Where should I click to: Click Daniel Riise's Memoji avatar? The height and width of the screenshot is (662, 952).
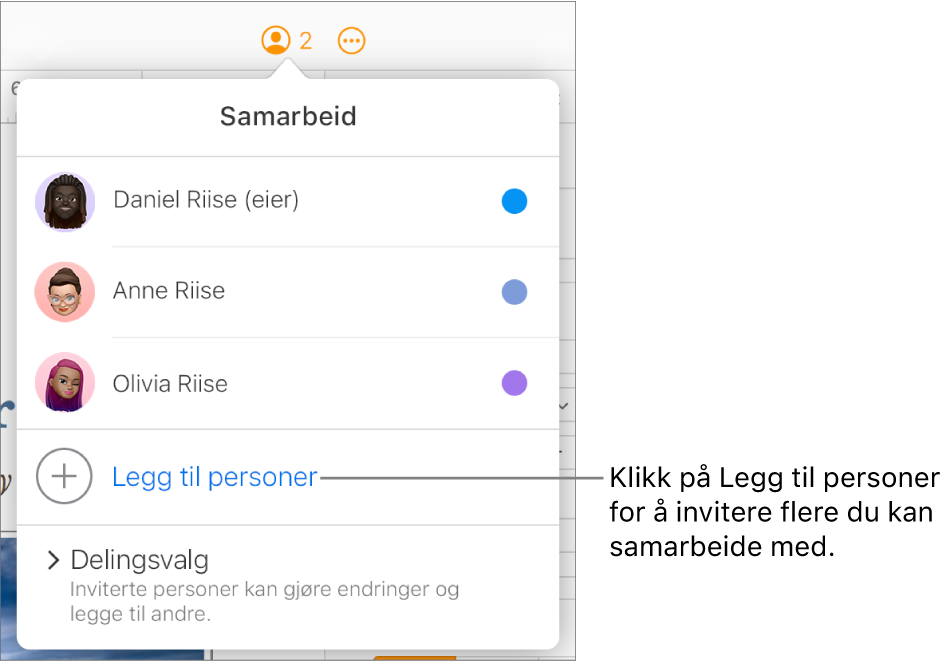(x=64, y=201)
